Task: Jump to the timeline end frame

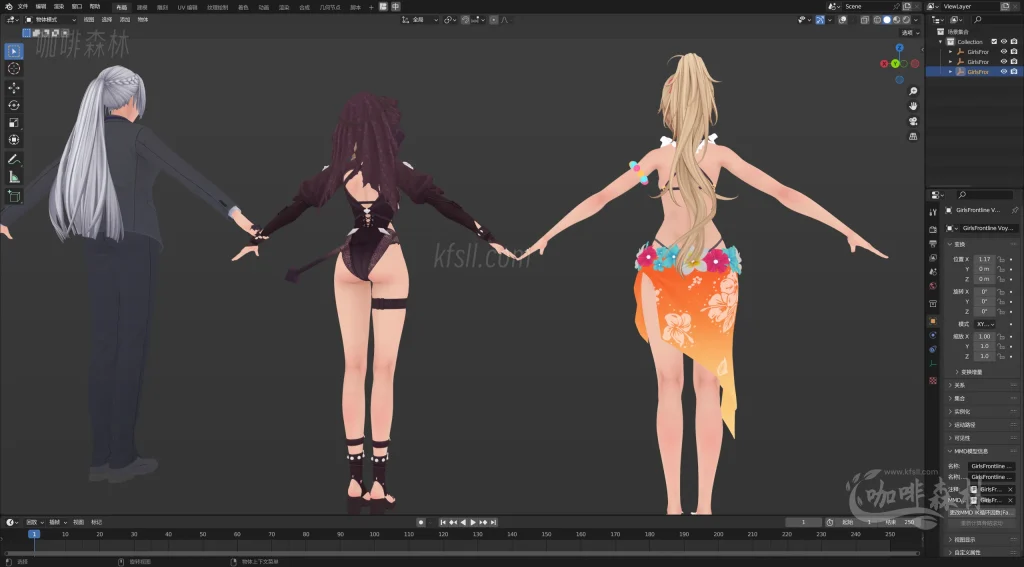Action: (494, 523)
